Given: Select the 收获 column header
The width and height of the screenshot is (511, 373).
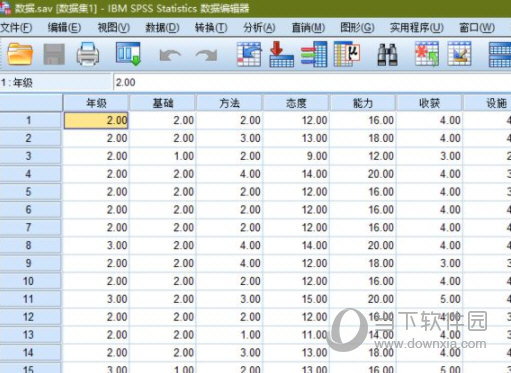Looking at the screenshot, I should pos(429,103).
